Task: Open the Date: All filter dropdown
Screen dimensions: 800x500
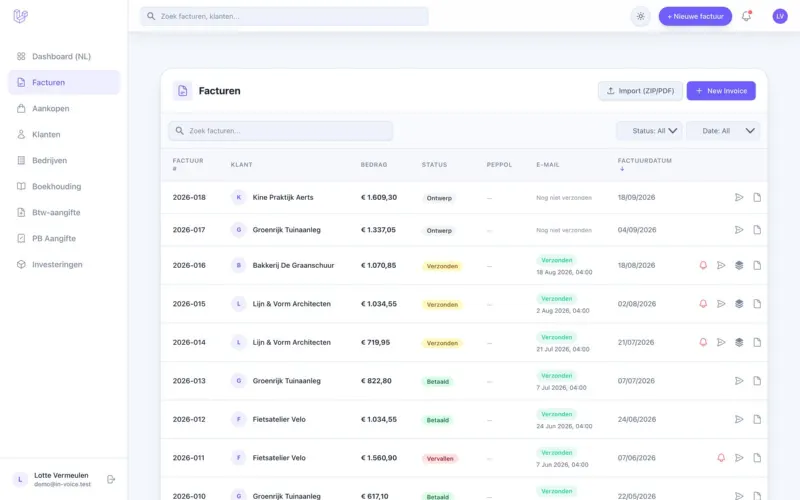Action: tap(723, 131)
